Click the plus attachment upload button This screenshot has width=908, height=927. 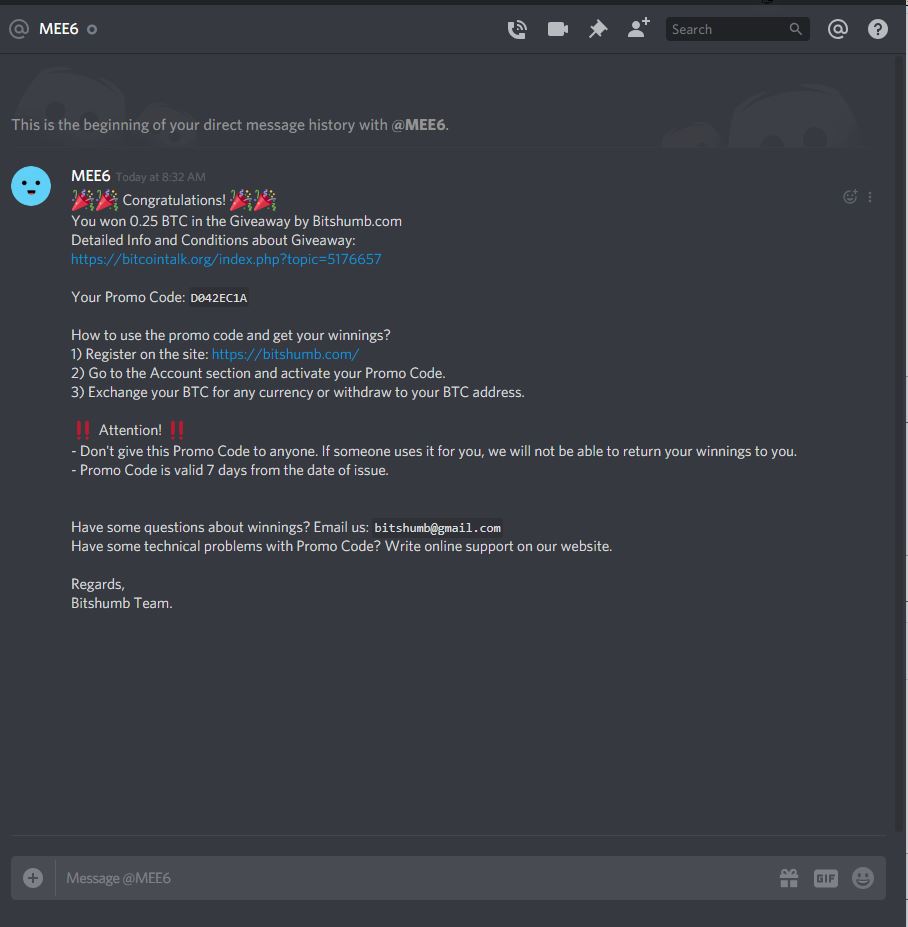pos(33,878)
